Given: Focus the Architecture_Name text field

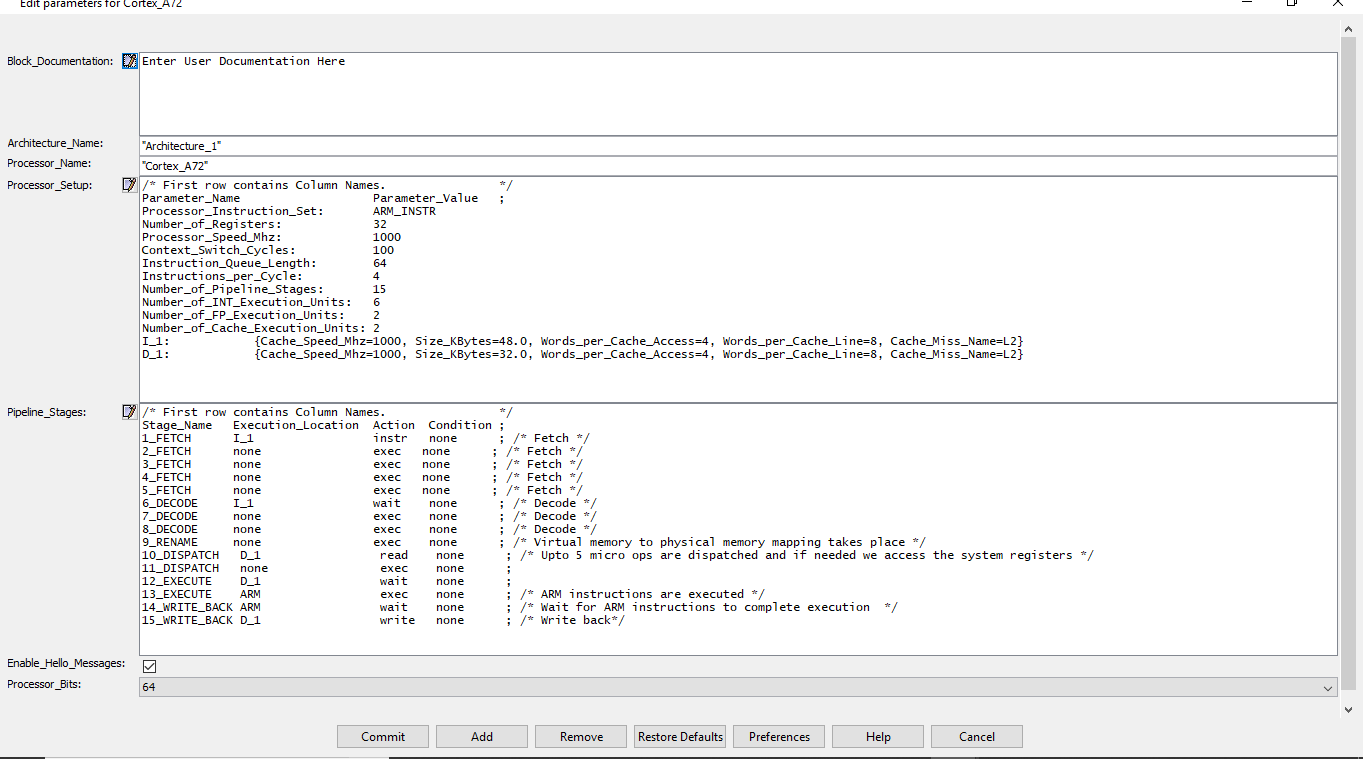Looking at the screenshot, I should (x=738, y=146).
